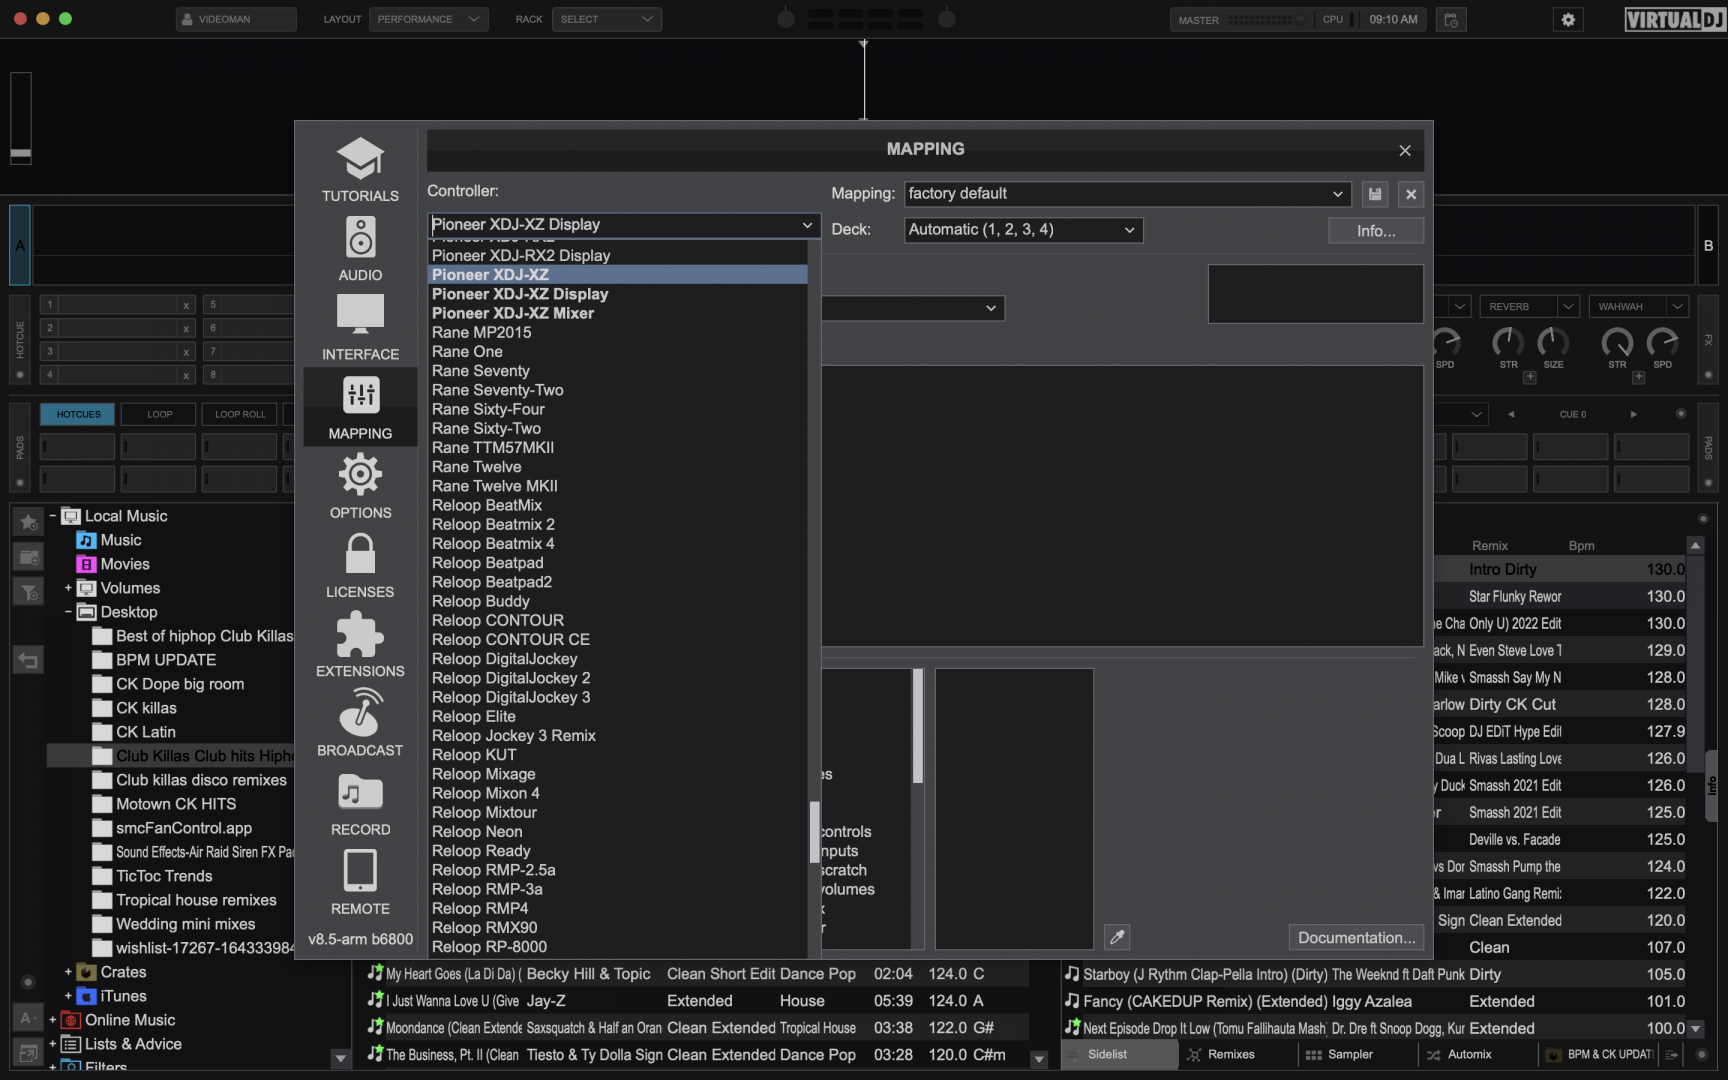Open the Audio settings page
Image resolution: width=1728 pixels, height=1080 pixels.
[x=360, y=248]
